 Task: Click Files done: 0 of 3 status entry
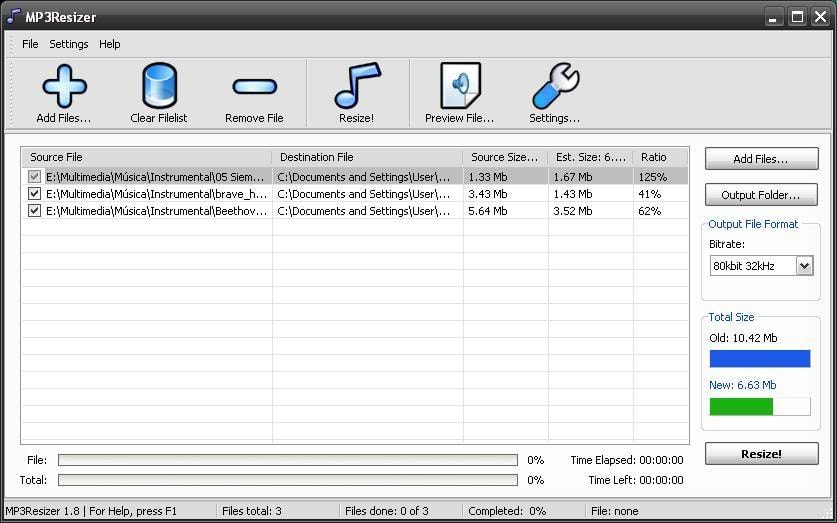pos(386,511)
